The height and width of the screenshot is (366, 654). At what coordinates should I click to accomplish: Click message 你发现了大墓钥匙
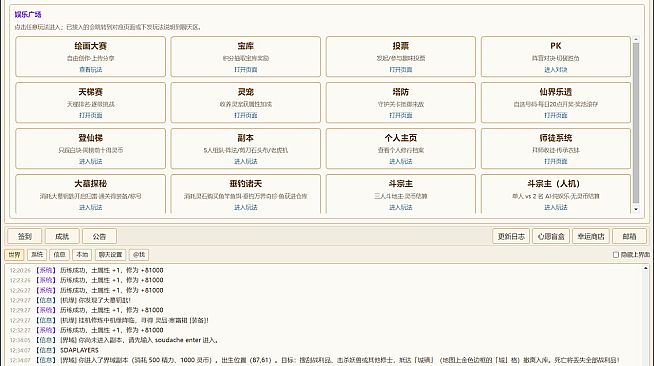coord(70,300)
